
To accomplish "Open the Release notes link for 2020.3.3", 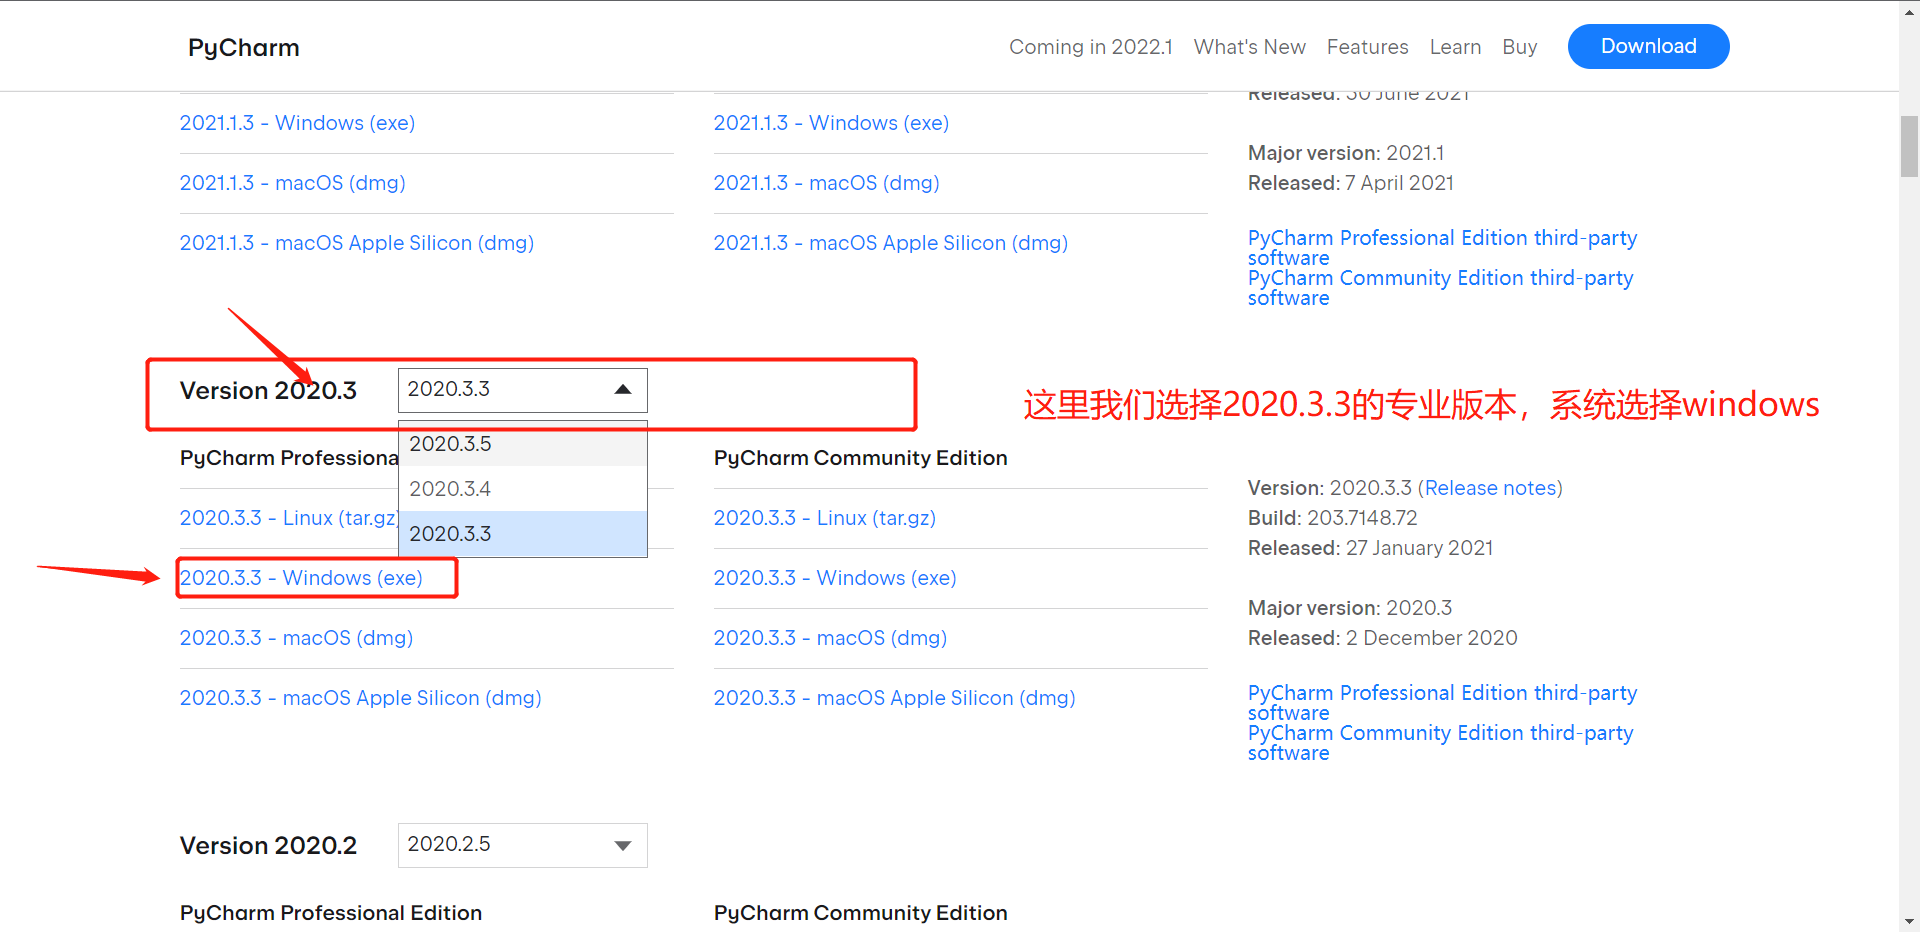I will coord(1490,488).
